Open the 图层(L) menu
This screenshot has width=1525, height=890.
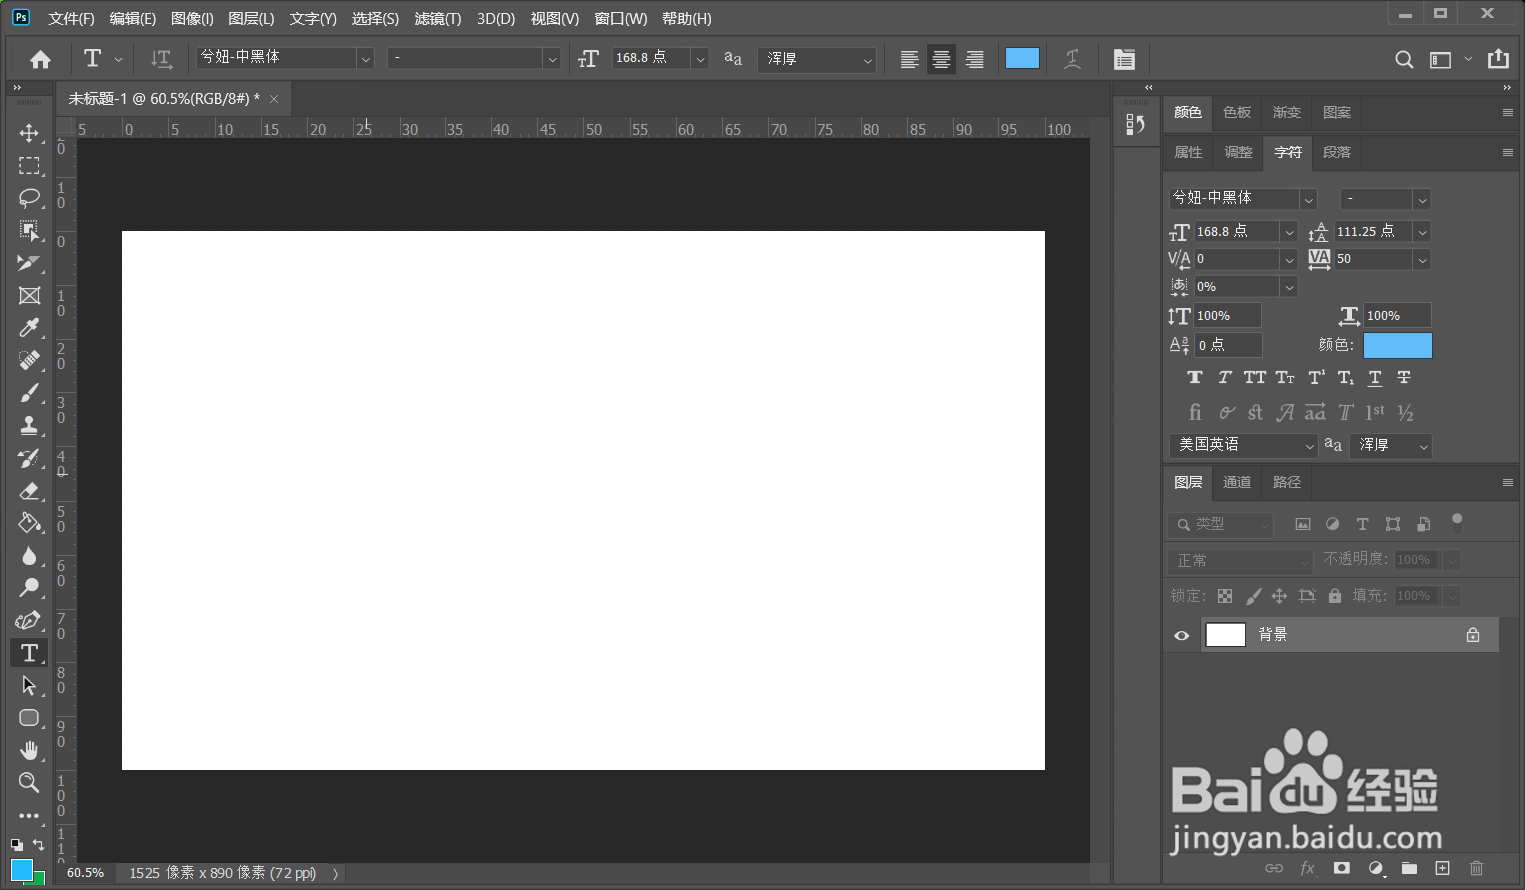point(251,19)
